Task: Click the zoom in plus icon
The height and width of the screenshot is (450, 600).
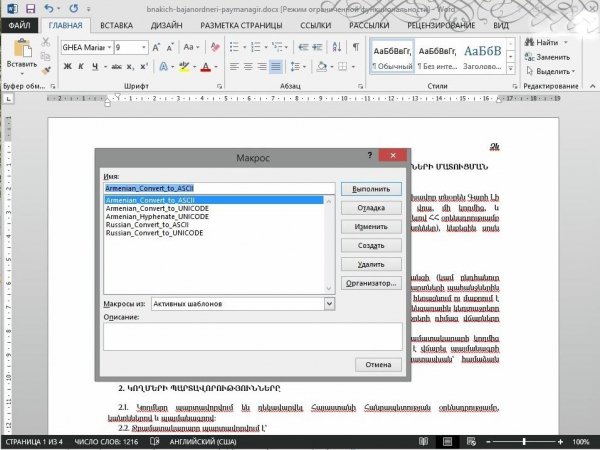Action: 561,442
